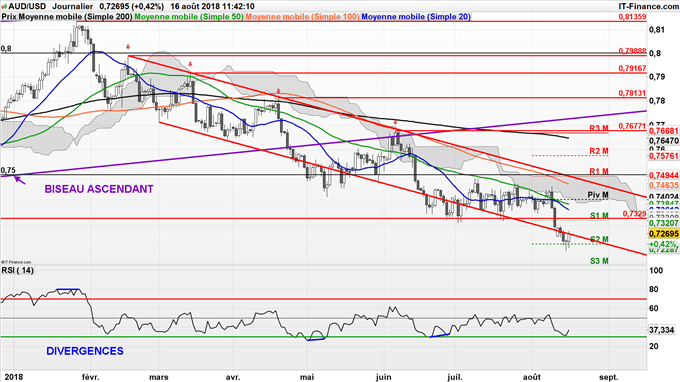
Task: Click the 0,79888 resistance level label
Action: 632,51
